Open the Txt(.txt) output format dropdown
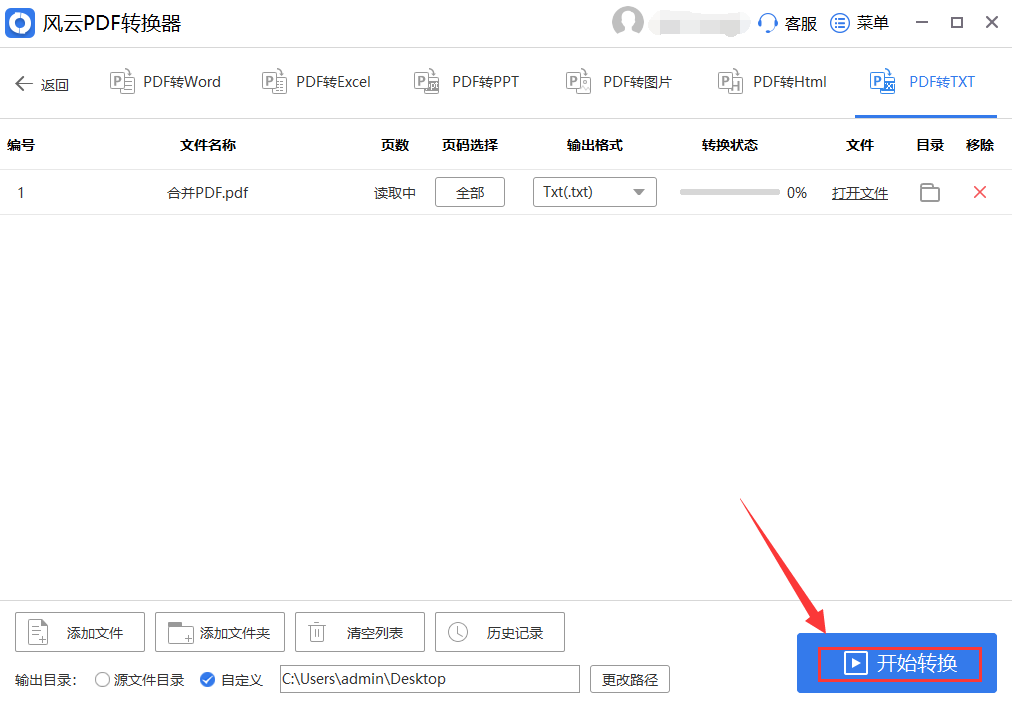 (x=594, y=192)
